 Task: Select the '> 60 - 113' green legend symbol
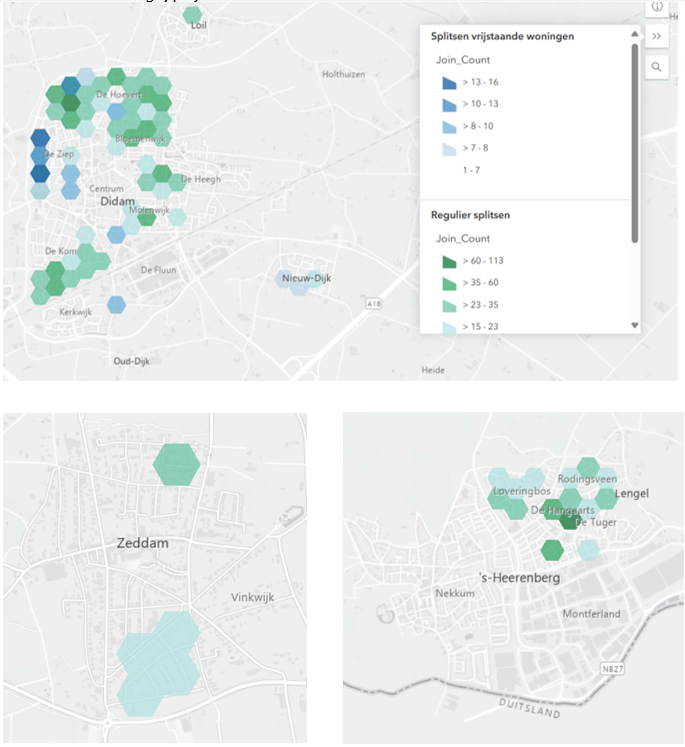(447, 262)
